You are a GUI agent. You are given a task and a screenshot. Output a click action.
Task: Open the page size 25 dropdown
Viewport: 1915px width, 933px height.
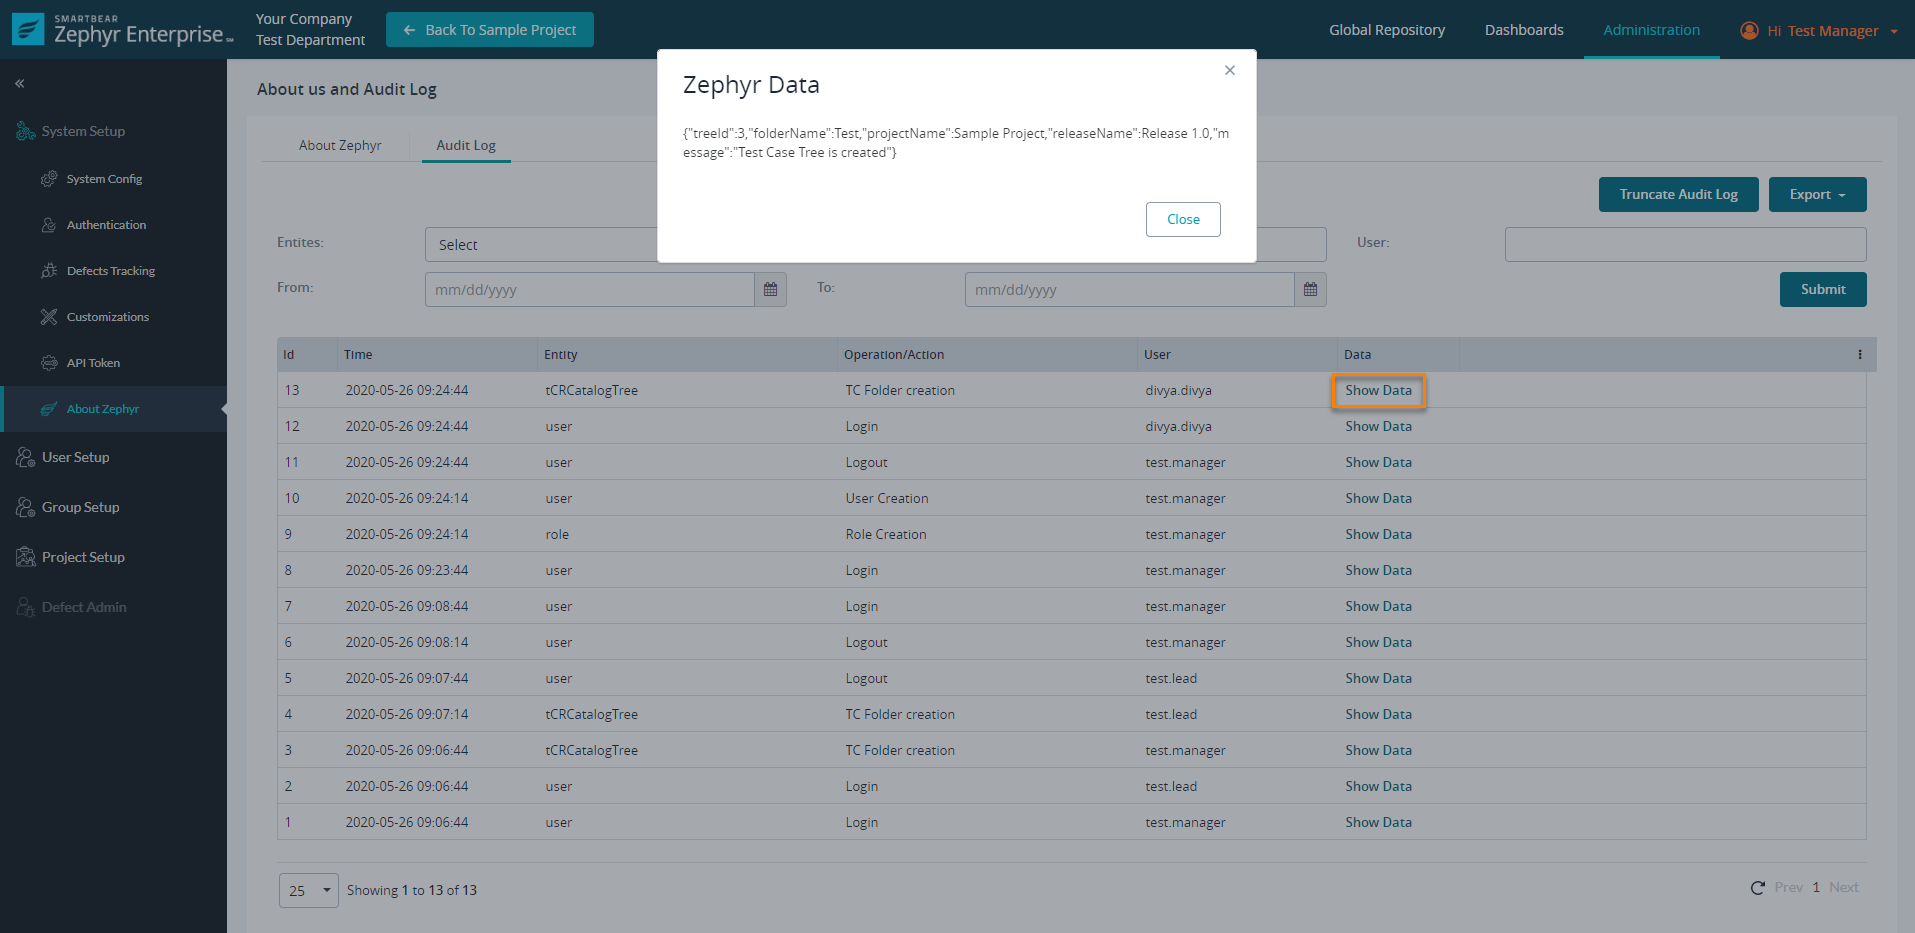coord(309,890)
